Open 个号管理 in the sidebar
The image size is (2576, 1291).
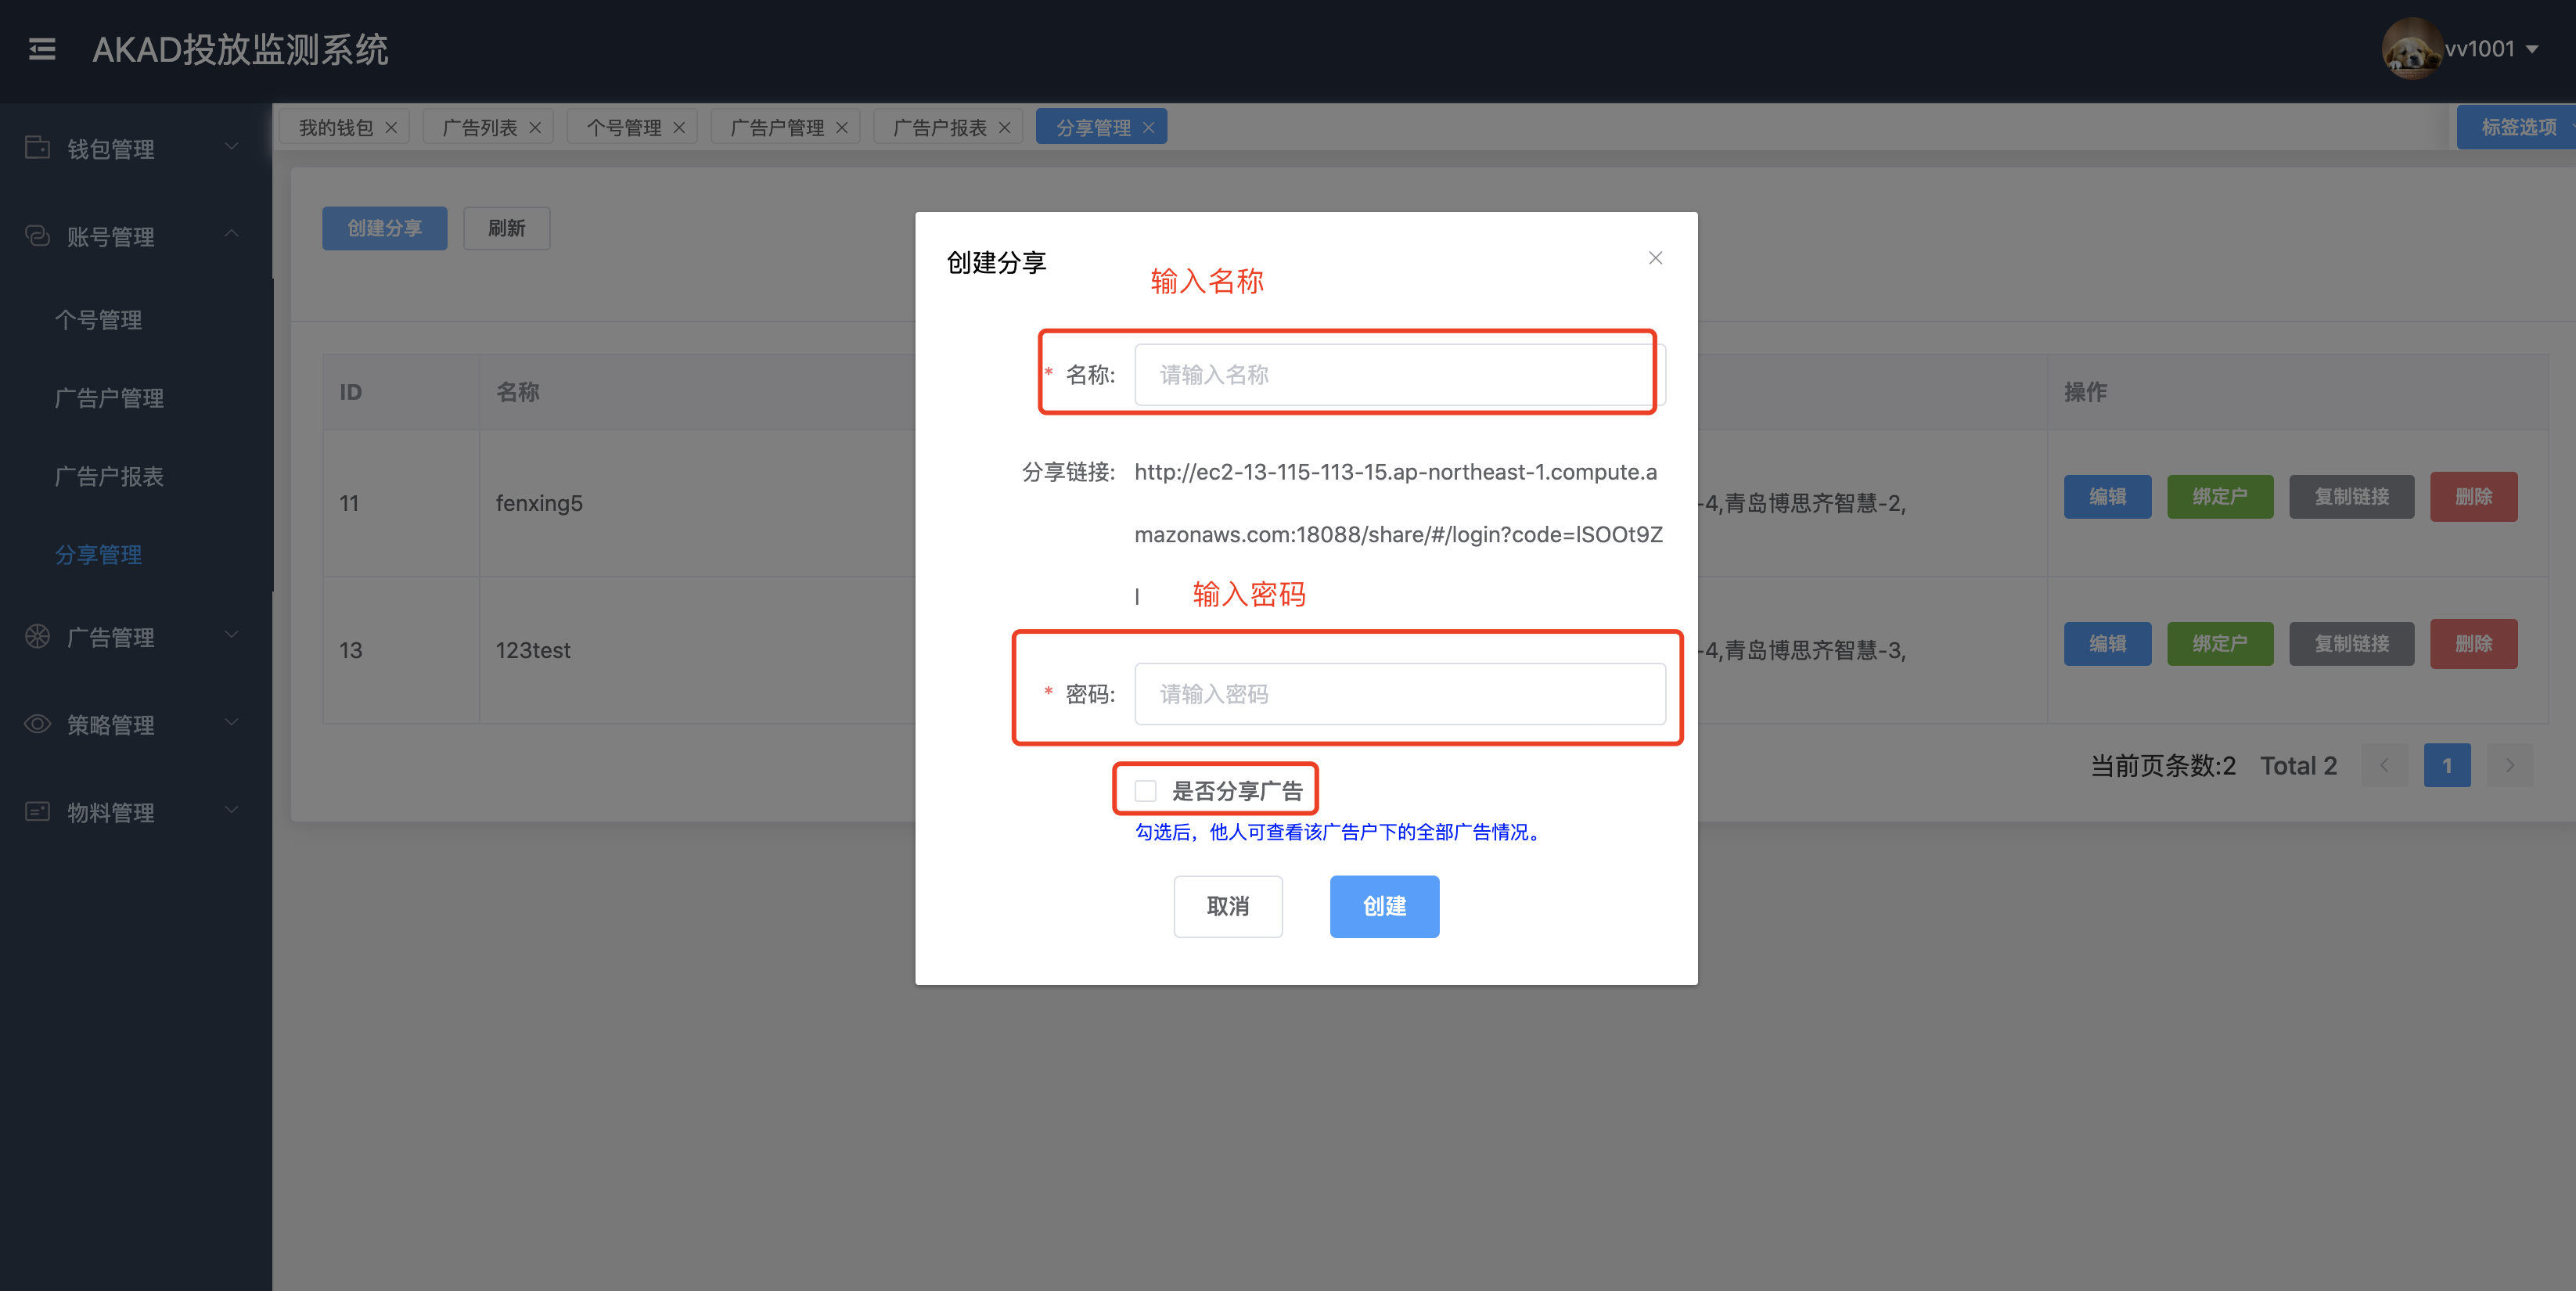(x=98, y=320)
